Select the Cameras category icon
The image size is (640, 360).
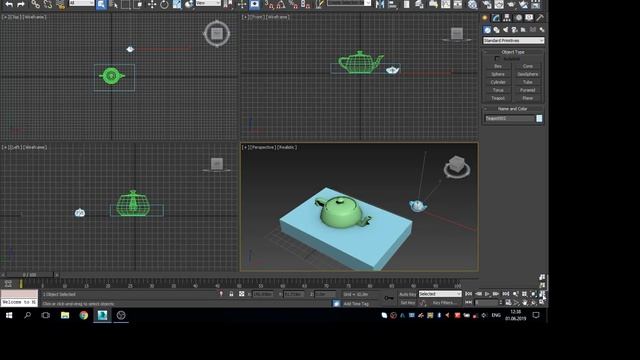(514, 30)
